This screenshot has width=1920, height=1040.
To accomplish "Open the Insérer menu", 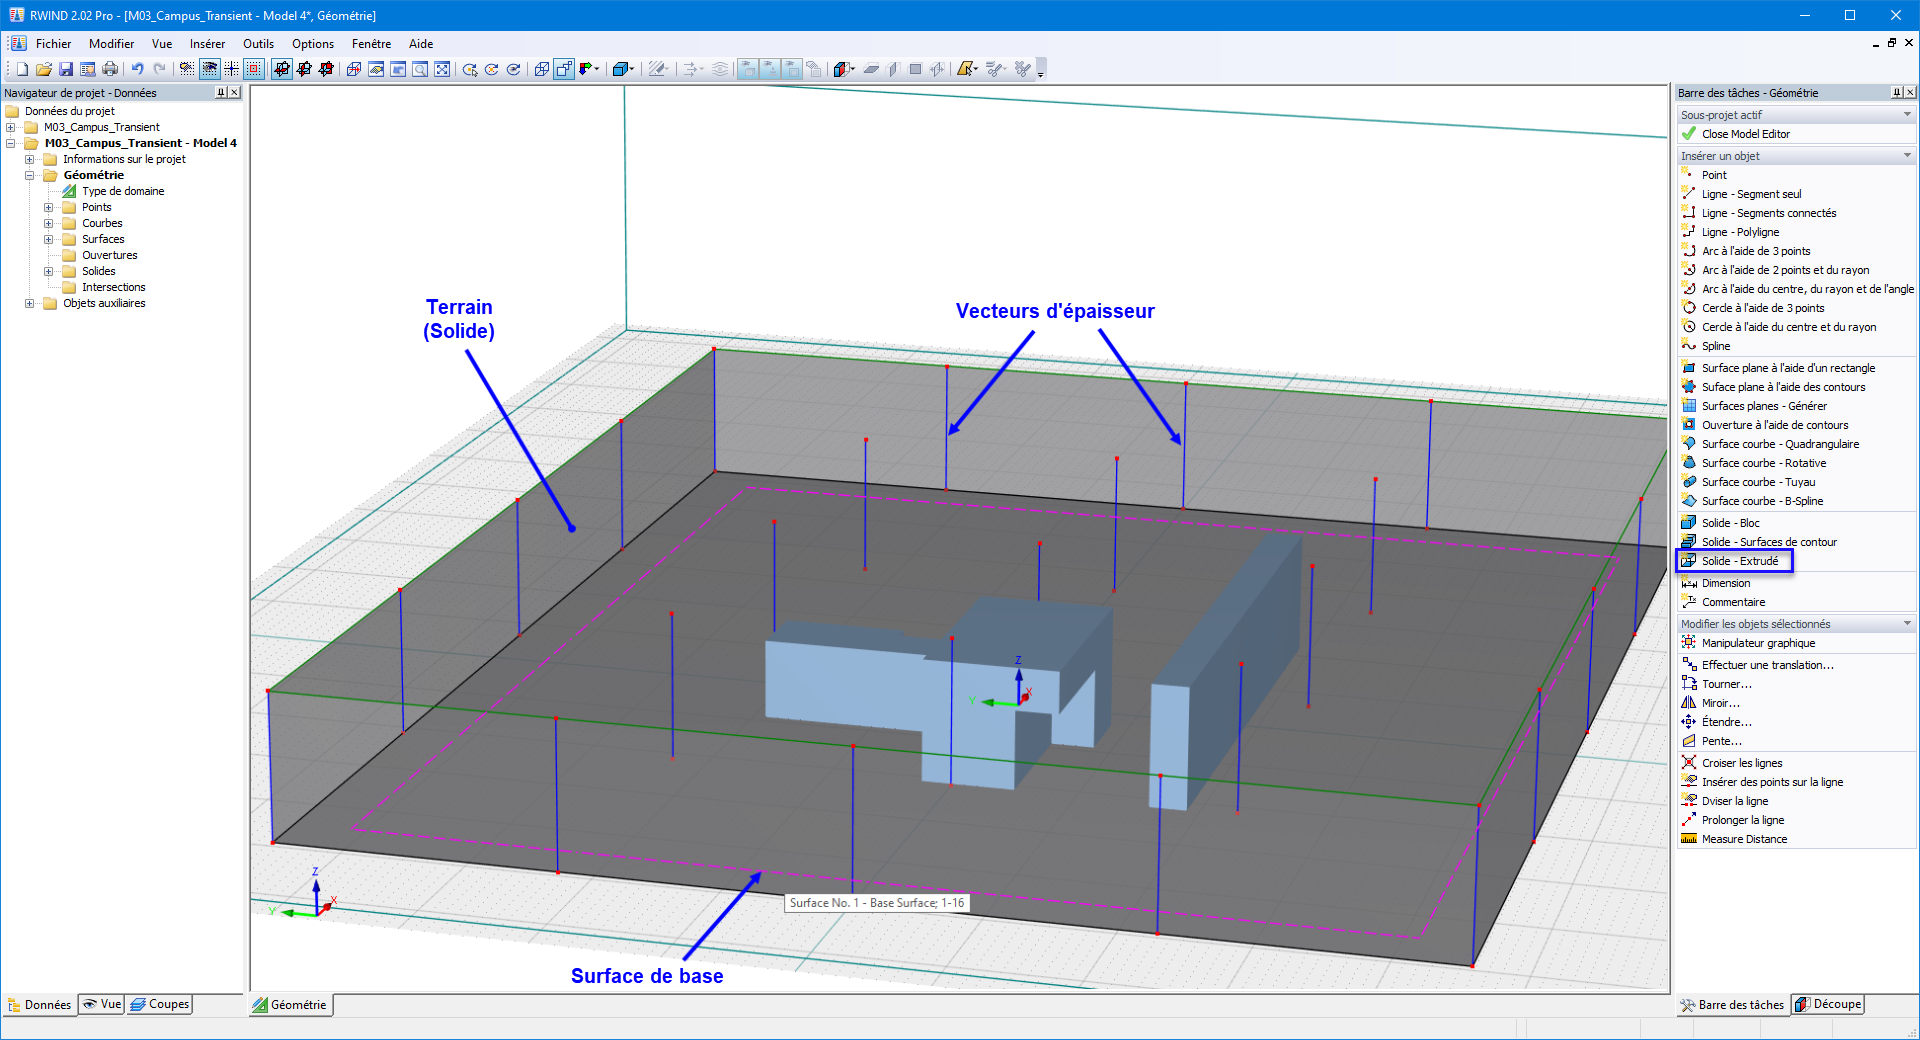I will tap(207, 44).
